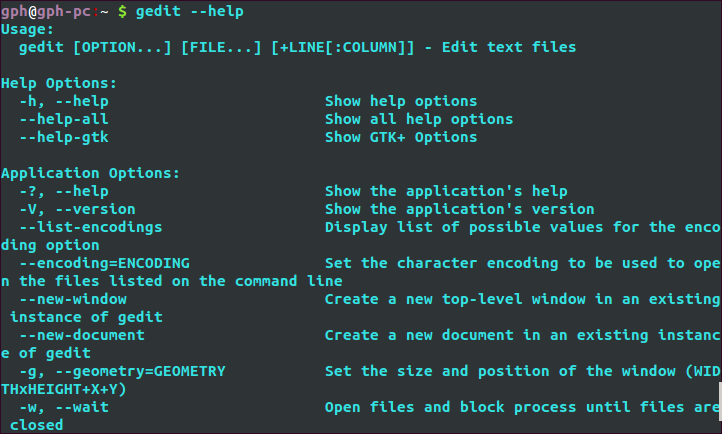Click the --encoding=ENCODING option text

tap(105, 263)
